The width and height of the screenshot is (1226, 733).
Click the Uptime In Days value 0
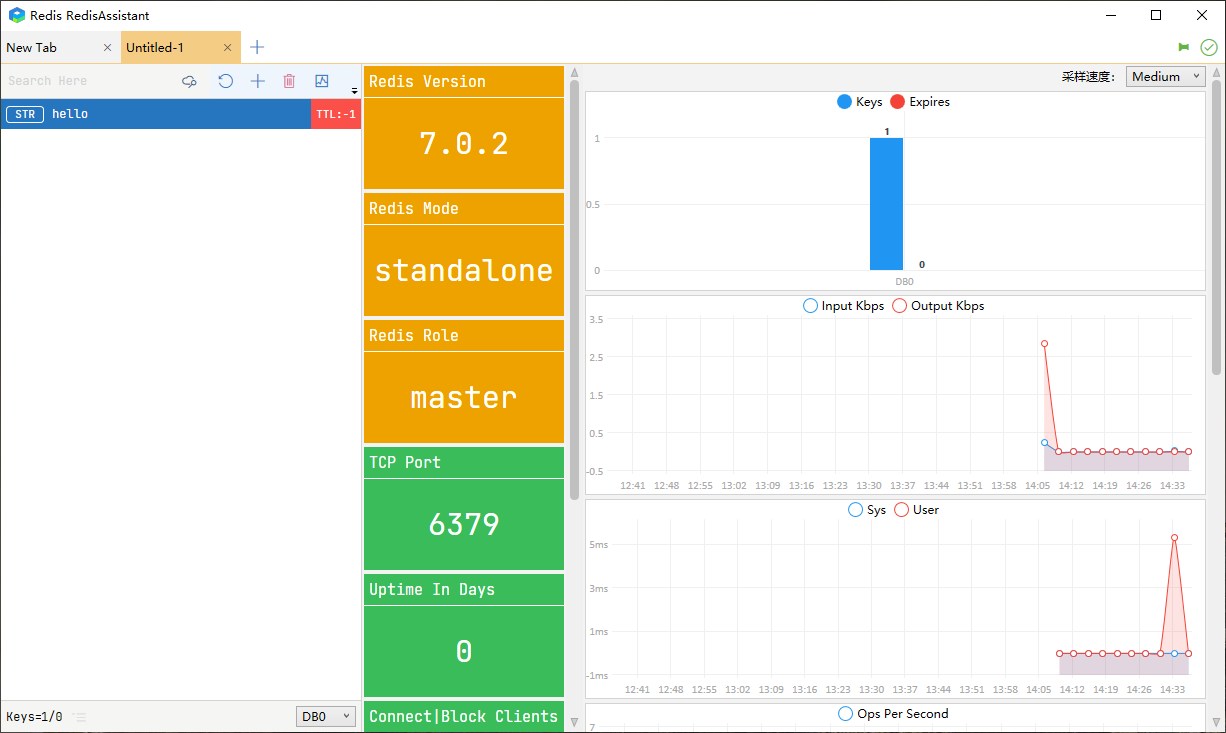[x=464, y=651]
